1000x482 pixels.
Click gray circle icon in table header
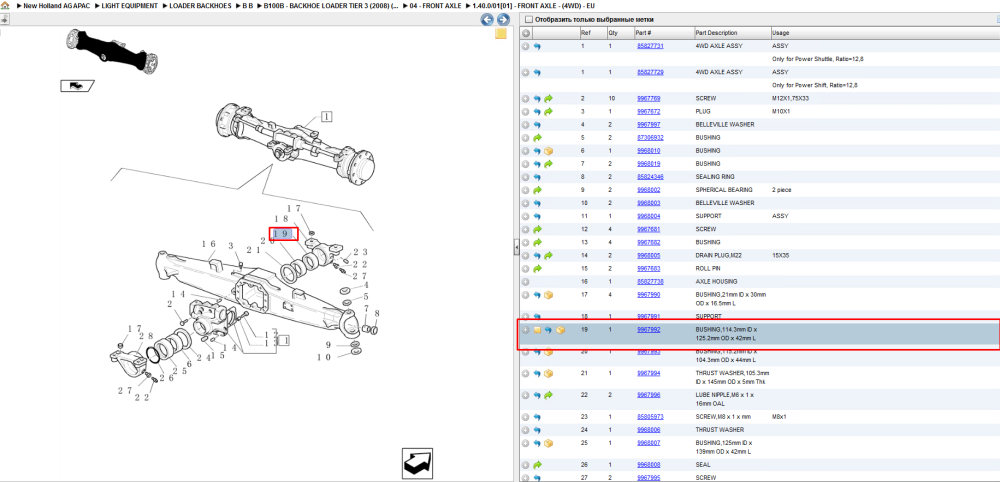coord(526,33)
